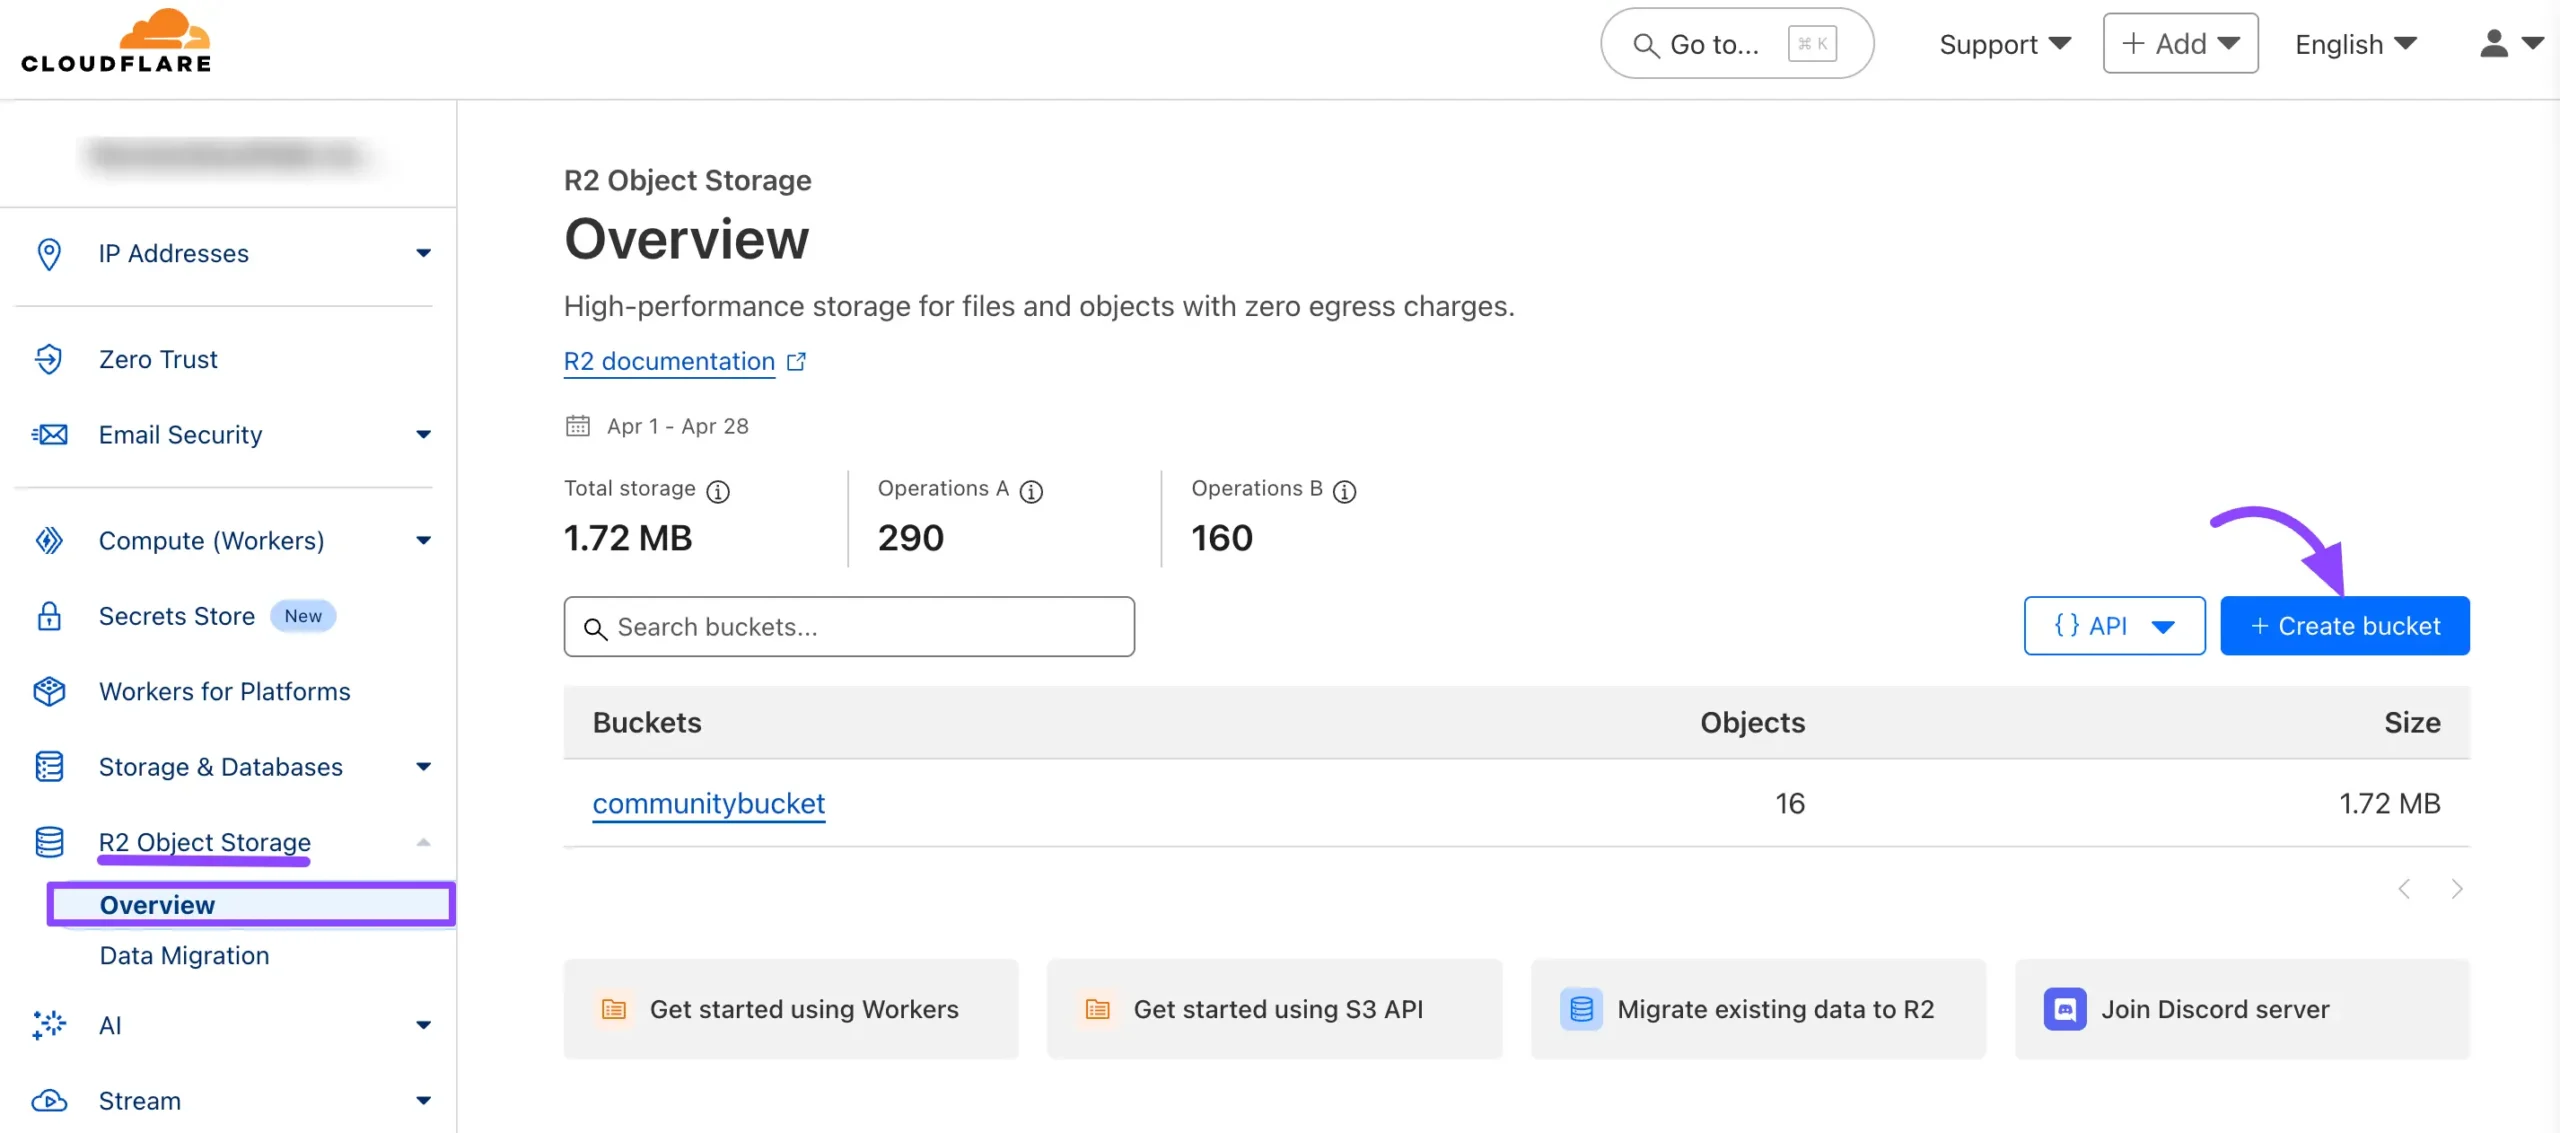2560x1133 pixels.
Task: Click the IP Addresses pin icon
Action: 48,254
